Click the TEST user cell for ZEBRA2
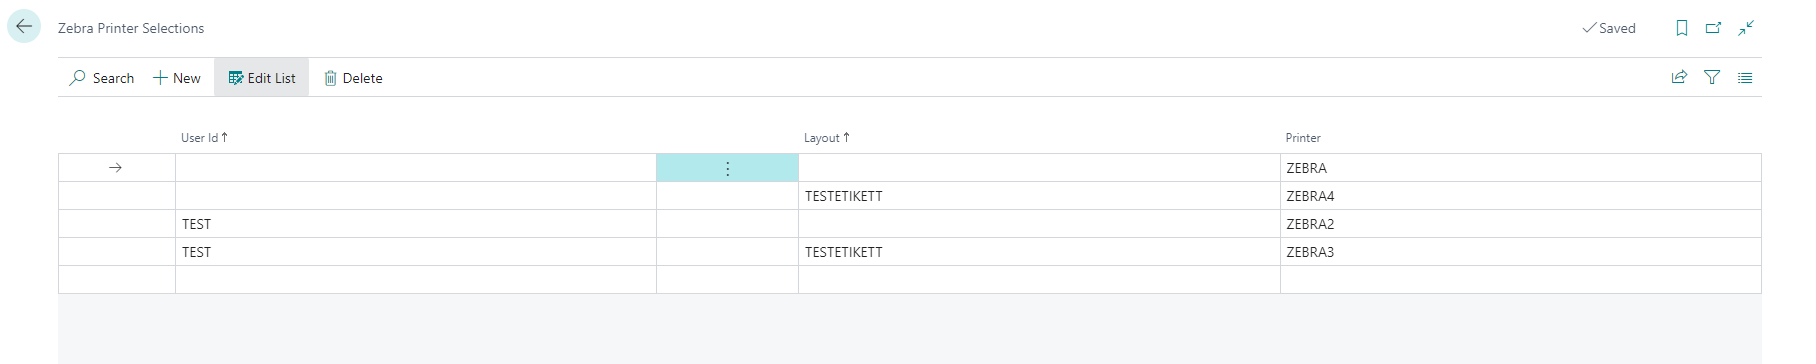This screenshot has height=364, width=1816. click(415, 224)
